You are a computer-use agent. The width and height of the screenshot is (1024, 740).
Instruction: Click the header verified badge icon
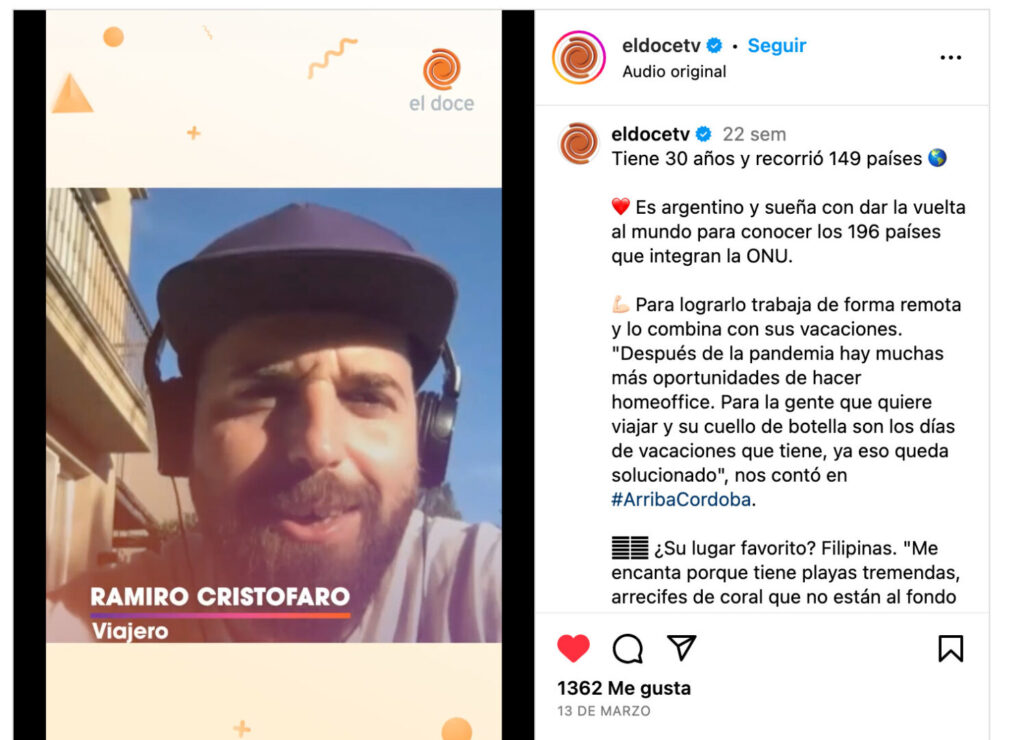coord(714,45)
